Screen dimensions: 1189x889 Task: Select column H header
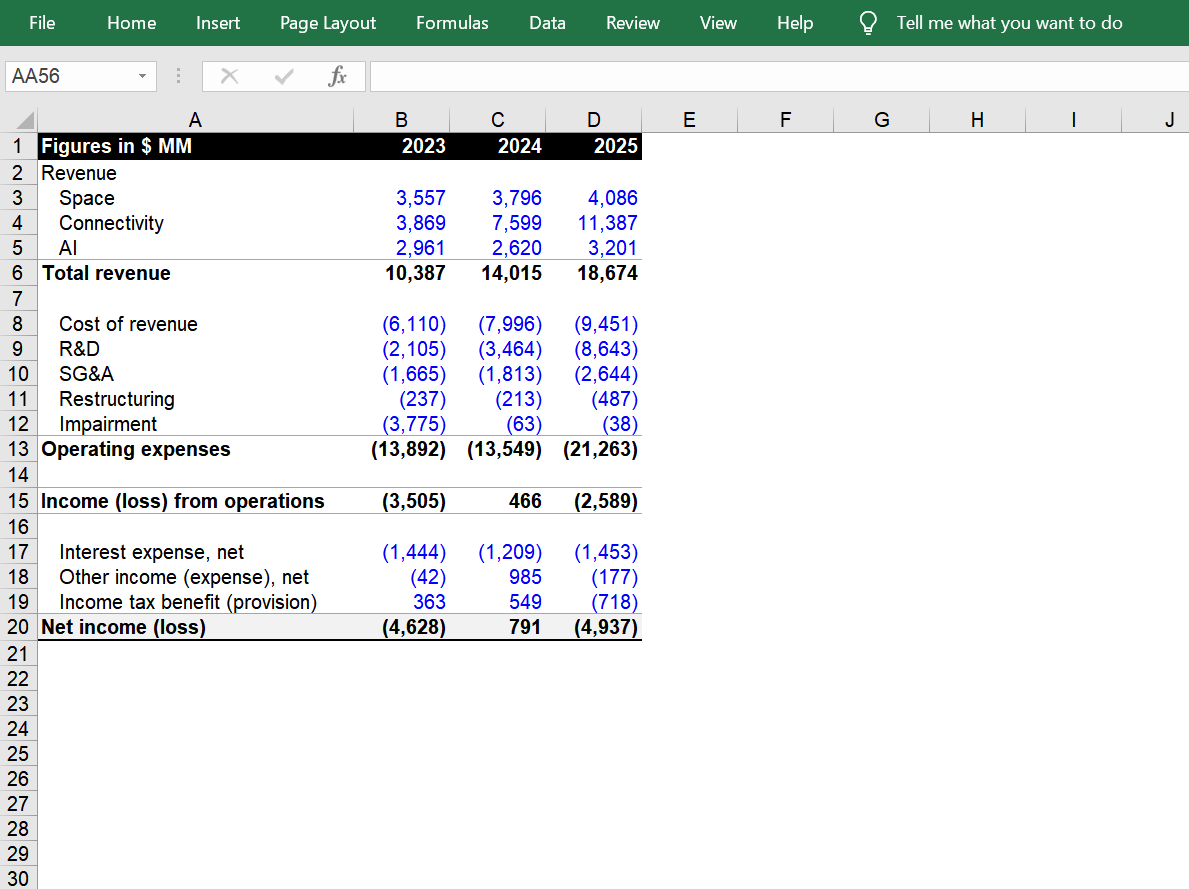(x=977, y=120)
